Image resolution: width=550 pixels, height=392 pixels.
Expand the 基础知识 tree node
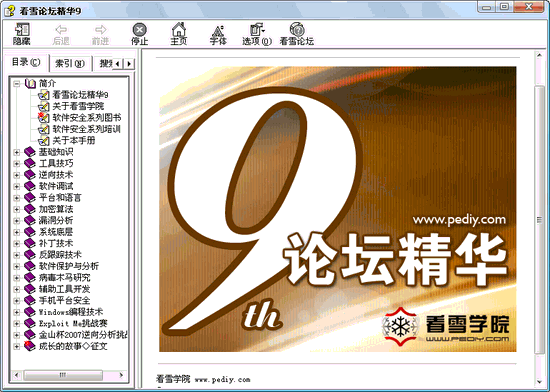pos(16,152)
